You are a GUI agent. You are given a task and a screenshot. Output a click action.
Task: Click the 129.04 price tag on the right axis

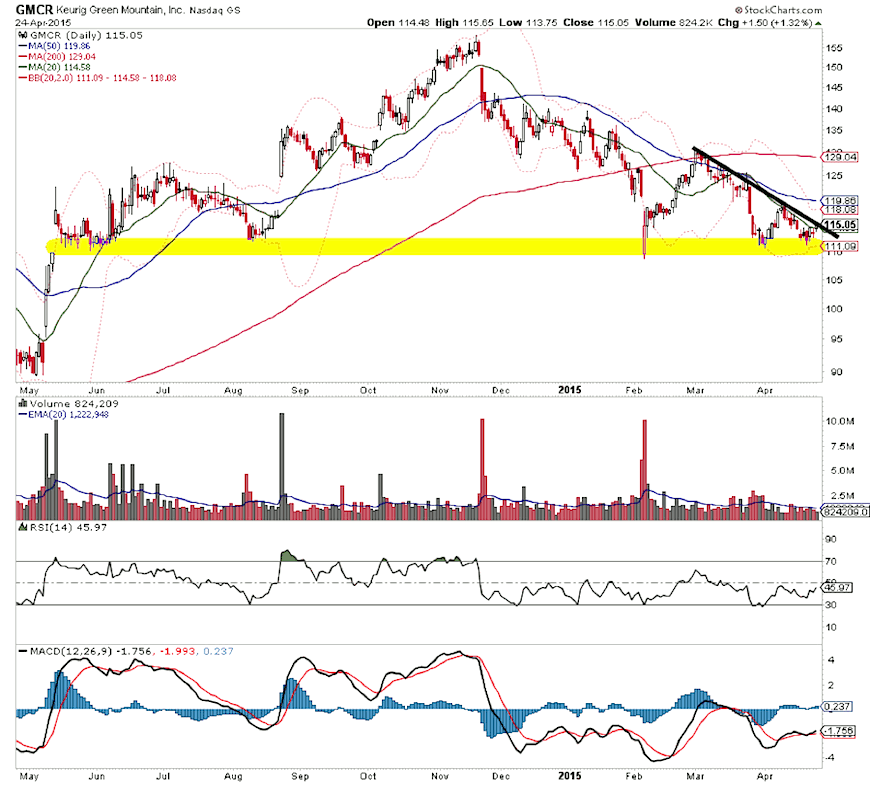pos(840,158)
